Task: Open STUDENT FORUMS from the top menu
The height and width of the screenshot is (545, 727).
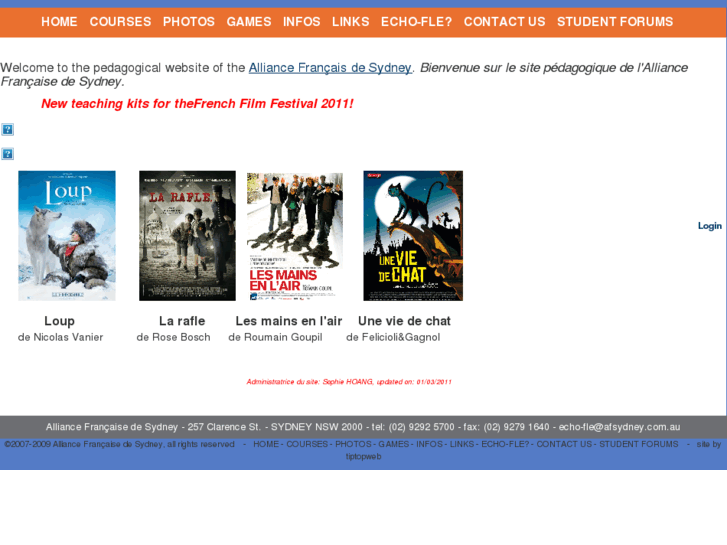Action: 615,22
